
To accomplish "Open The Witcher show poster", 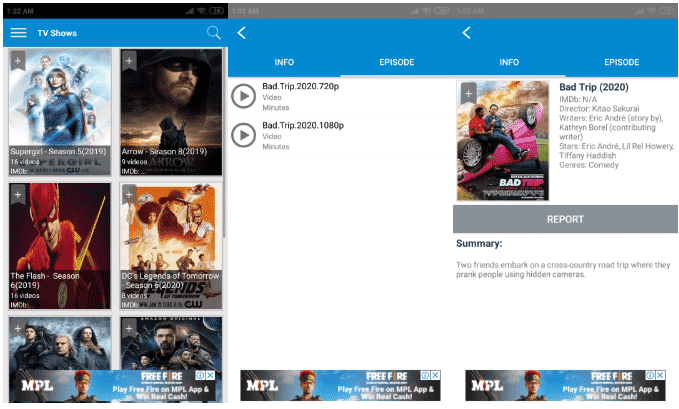I will click(60, 343).
